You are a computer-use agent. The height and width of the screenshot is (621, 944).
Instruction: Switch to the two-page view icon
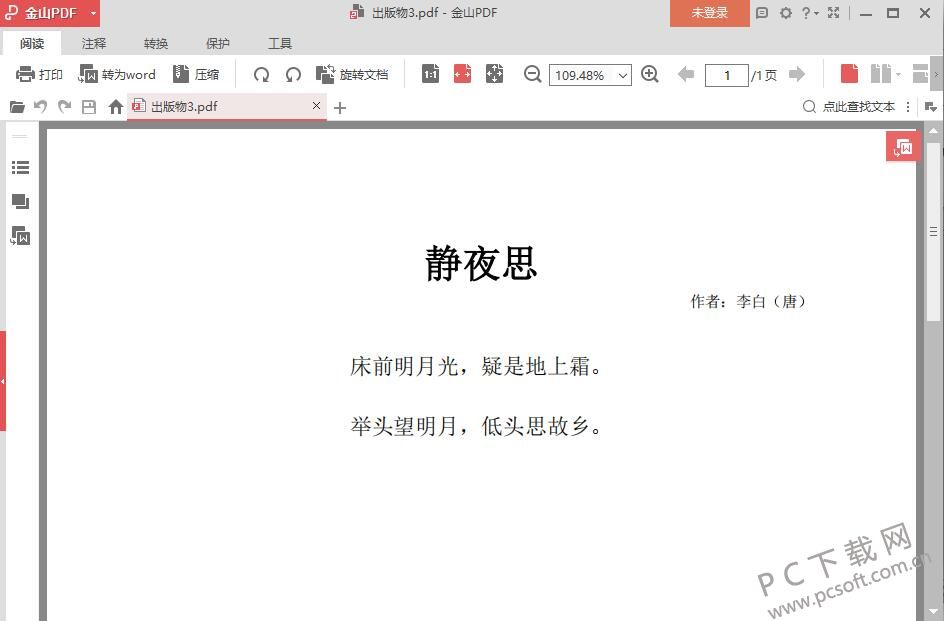coord(880,73)
